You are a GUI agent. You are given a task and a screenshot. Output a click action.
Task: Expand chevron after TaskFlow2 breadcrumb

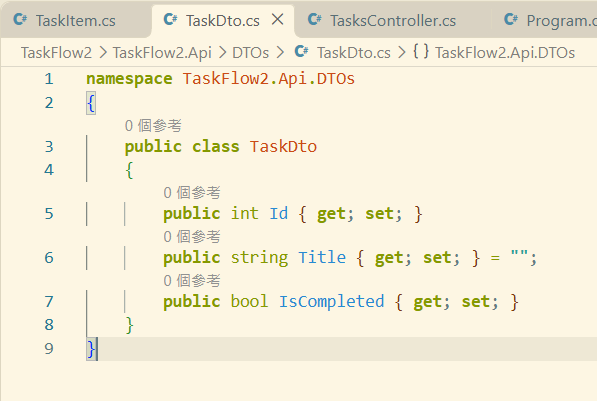point(103,53)
